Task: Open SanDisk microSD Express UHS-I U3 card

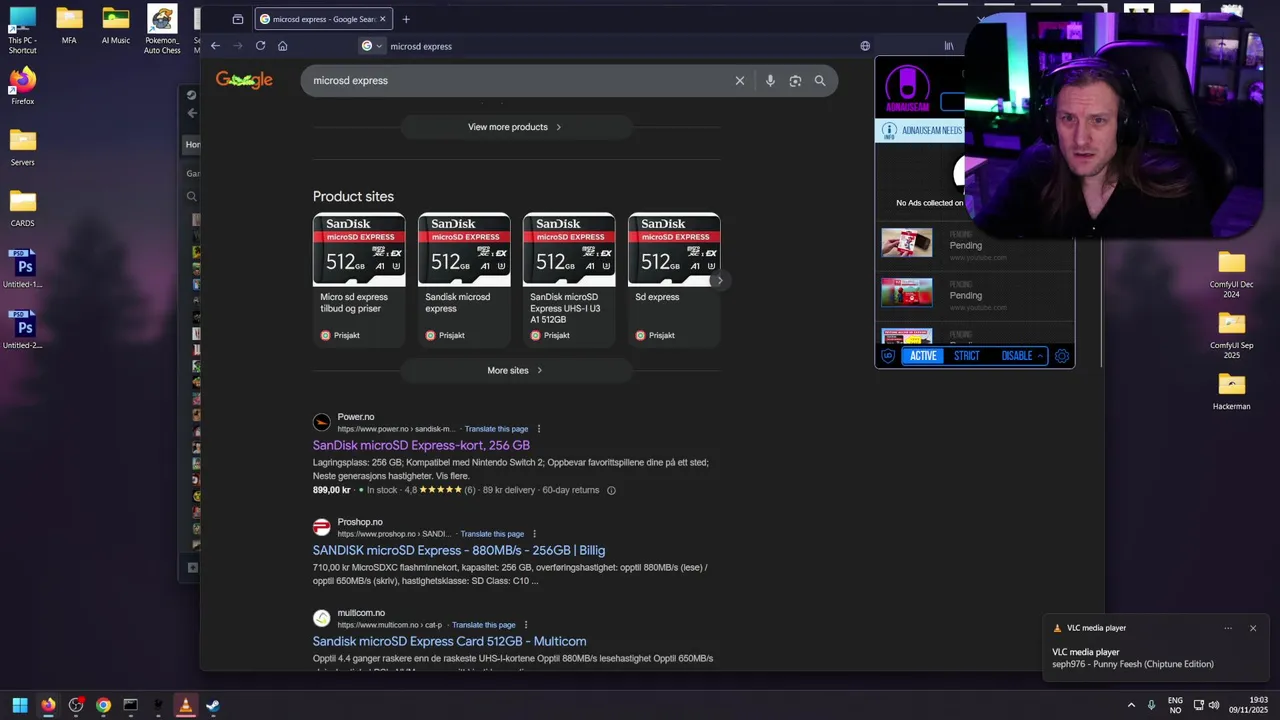Action: (569, 279)
